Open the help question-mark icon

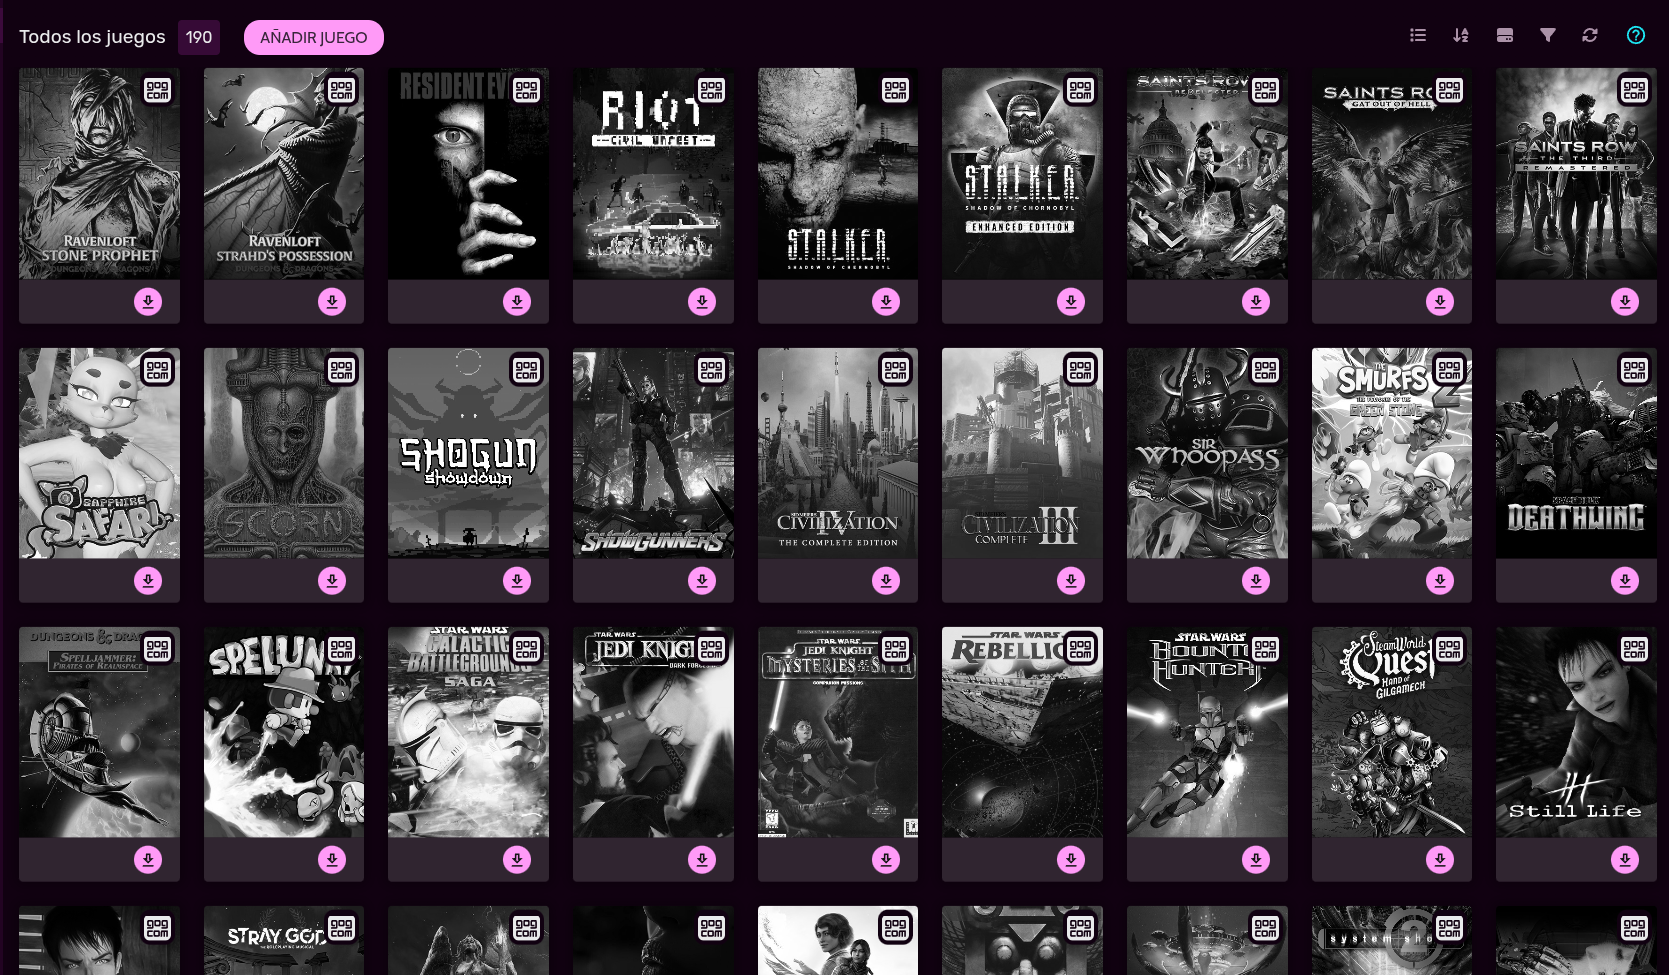[1635, 35]
